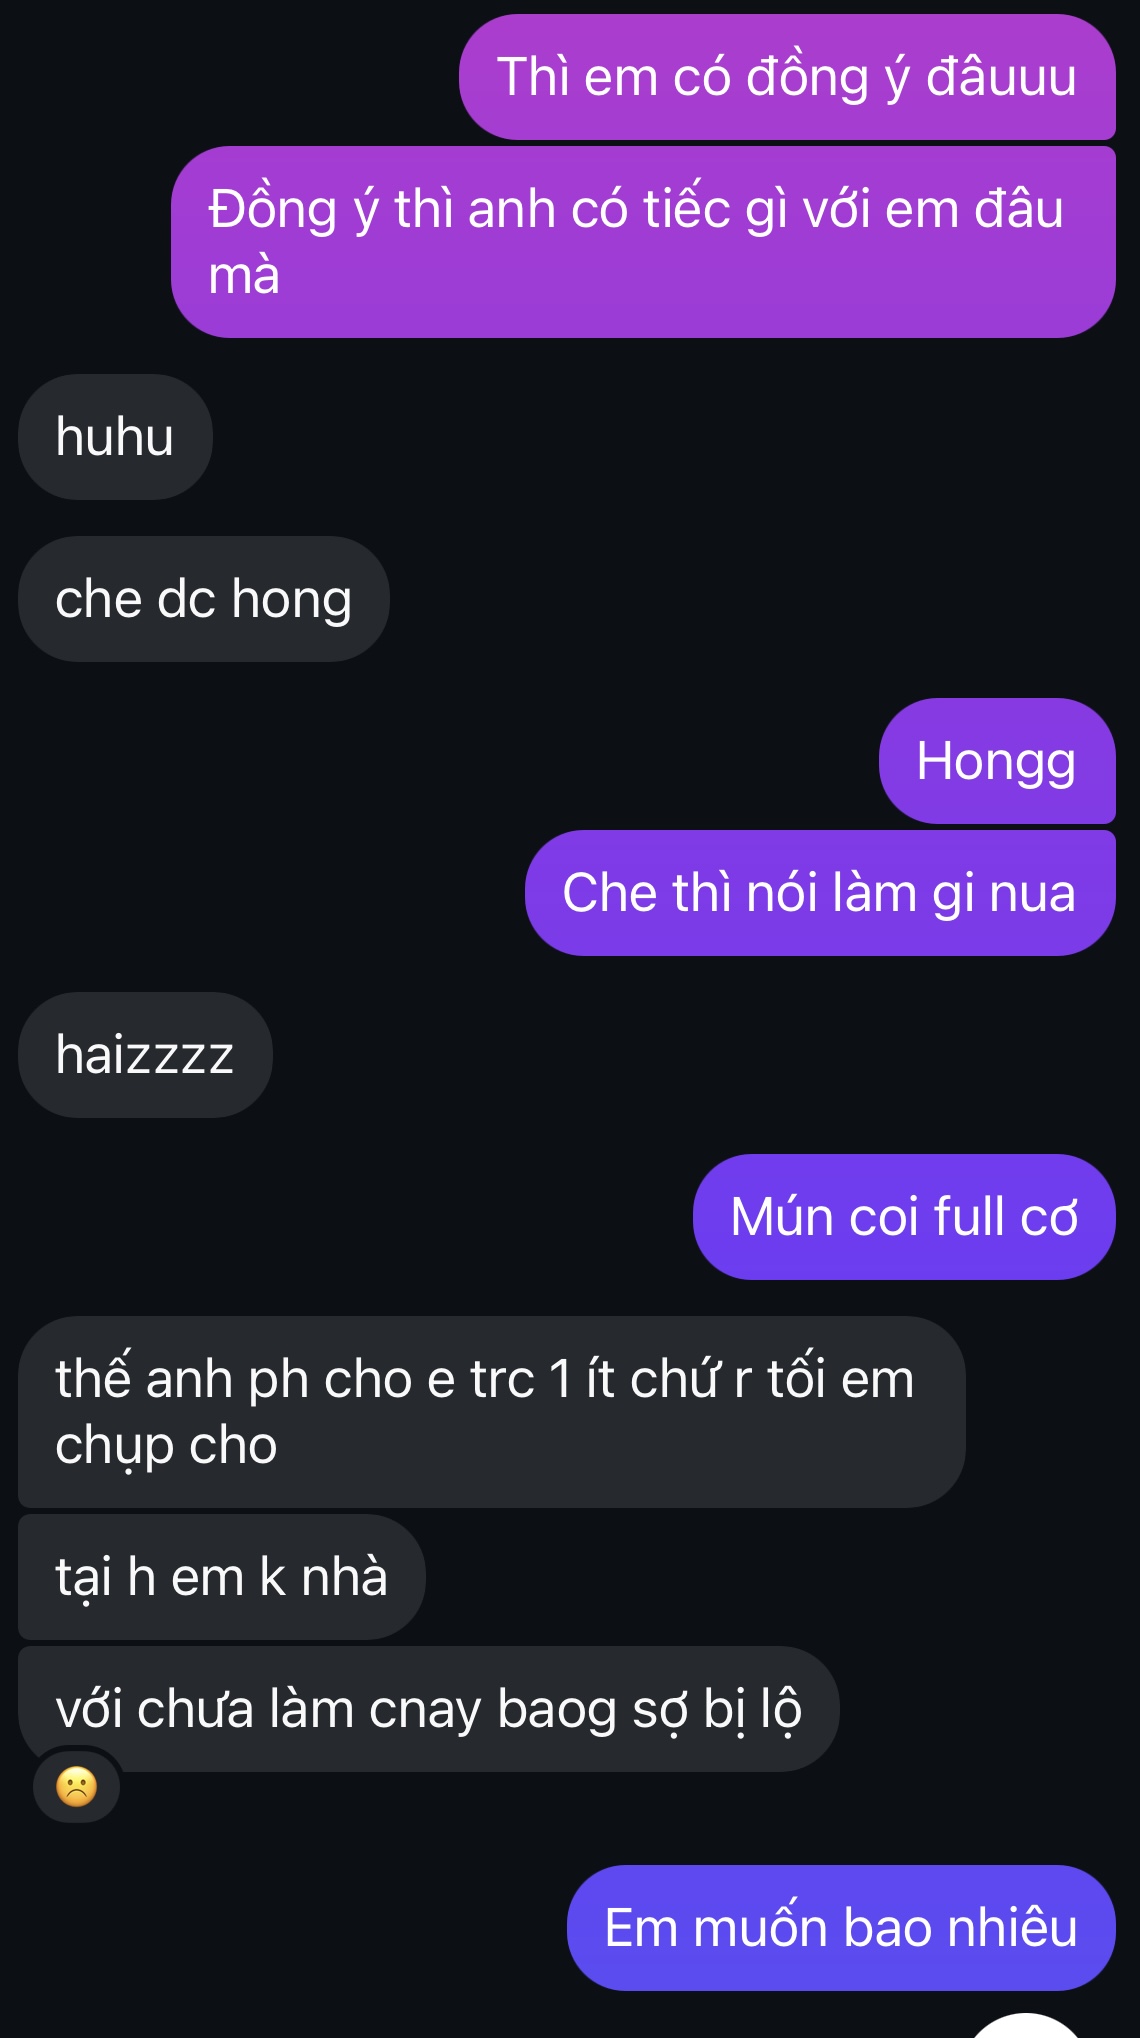
Task: Tap the 'Che thì nói làm gi nua' bubble
Action: click(820, 893)
